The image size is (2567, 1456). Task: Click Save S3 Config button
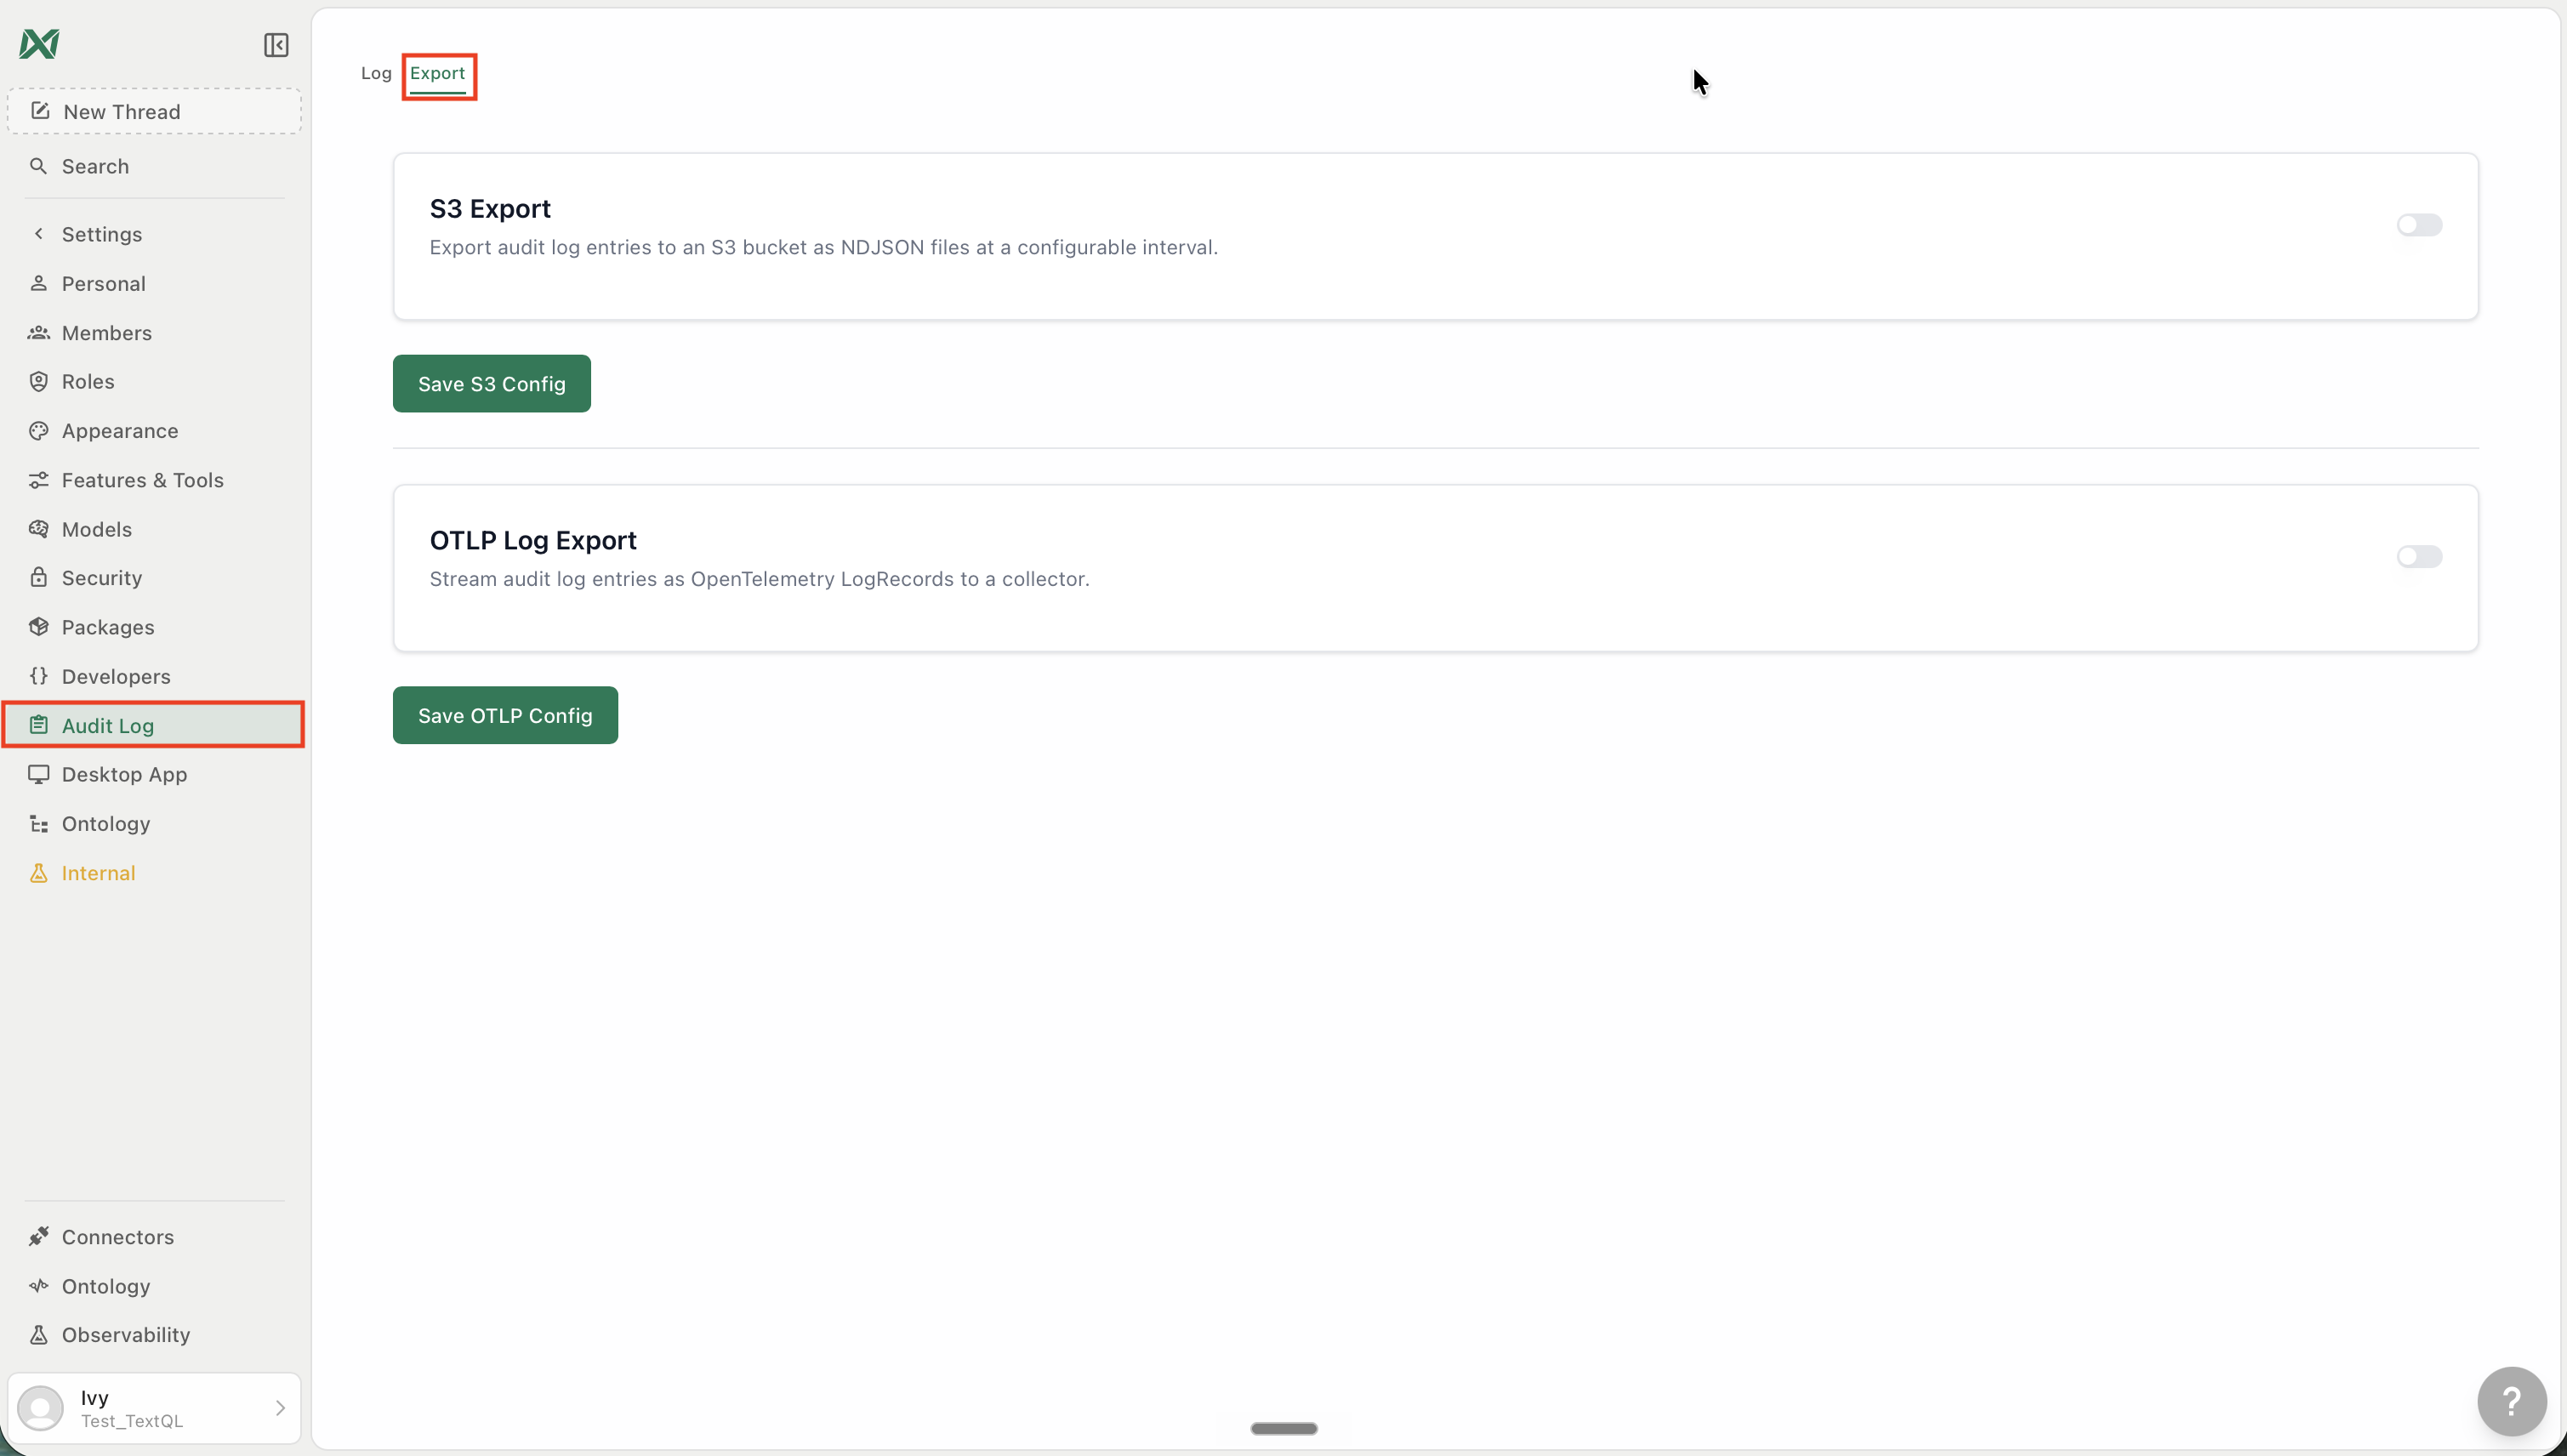pyautogui.click(x=492, y=383)
